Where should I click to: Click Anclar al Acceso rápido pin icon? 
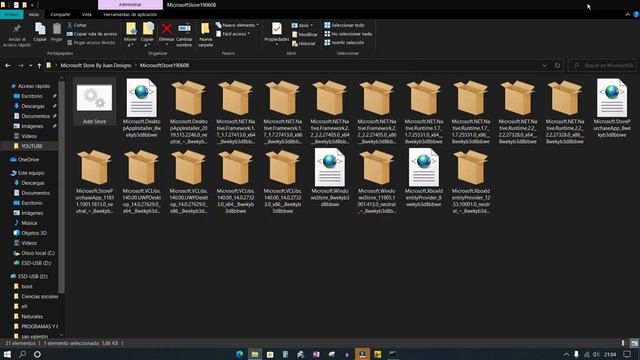pyautogui.click(x=17, y=29)
